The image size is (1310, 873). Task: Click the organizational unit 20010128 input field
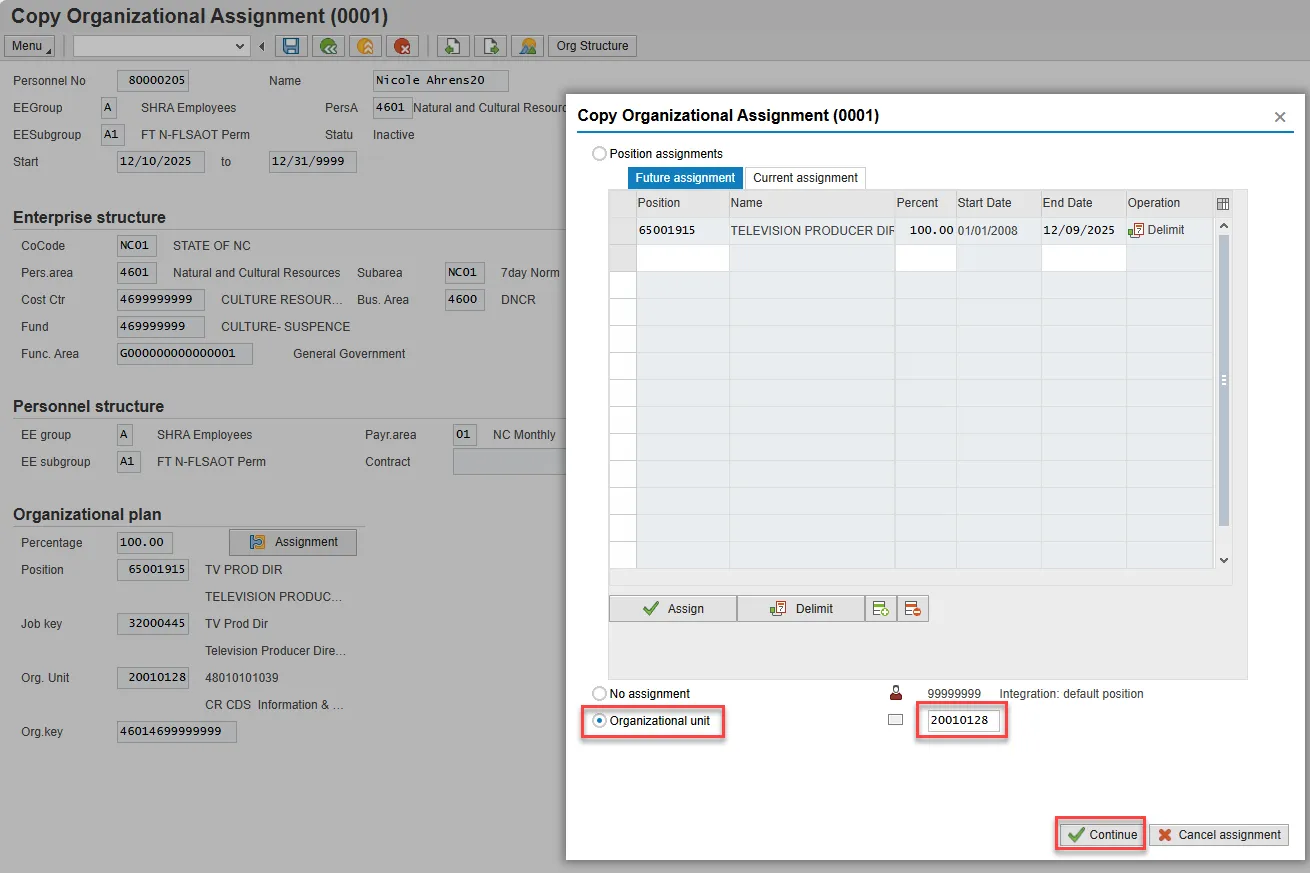(x=963, y=720)
